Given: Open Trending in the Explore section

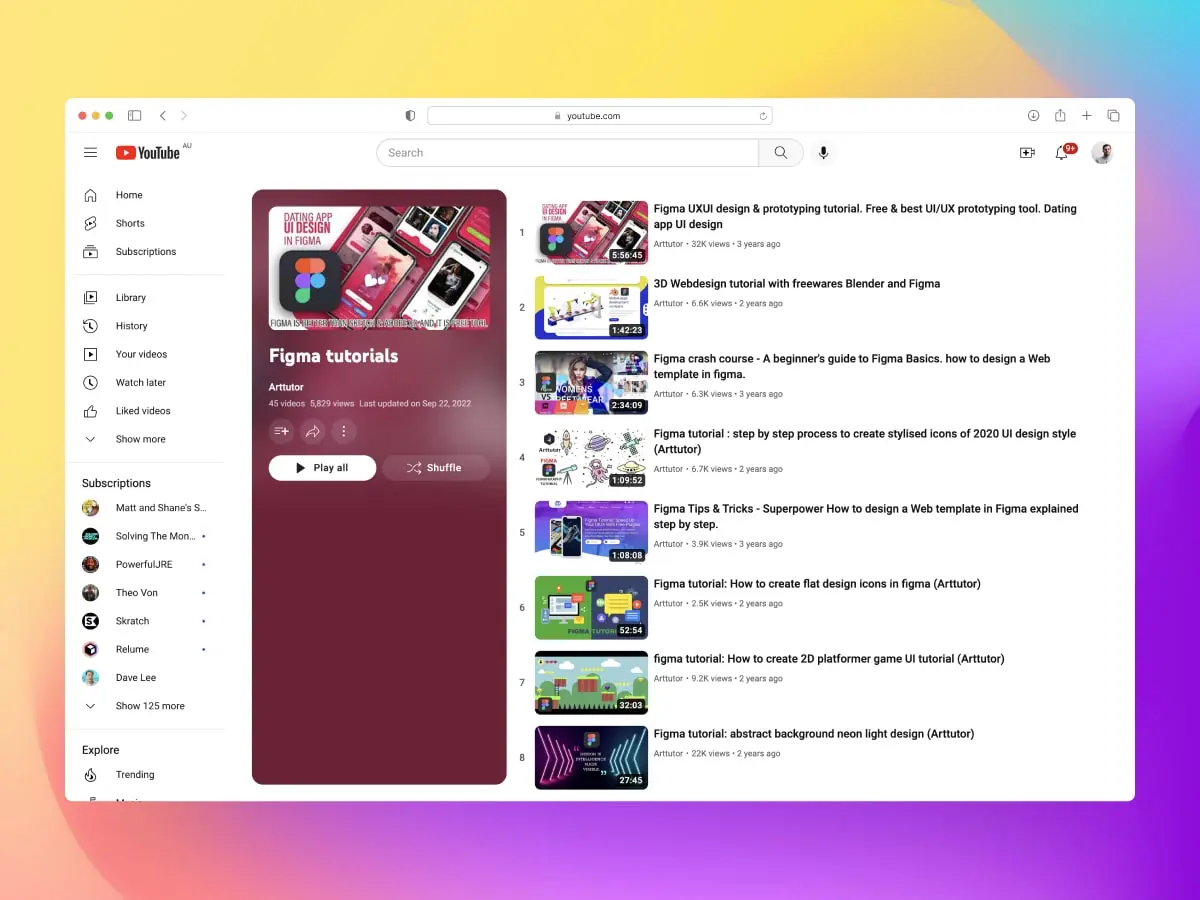Looking at the screenshot, I should (135, 774).
